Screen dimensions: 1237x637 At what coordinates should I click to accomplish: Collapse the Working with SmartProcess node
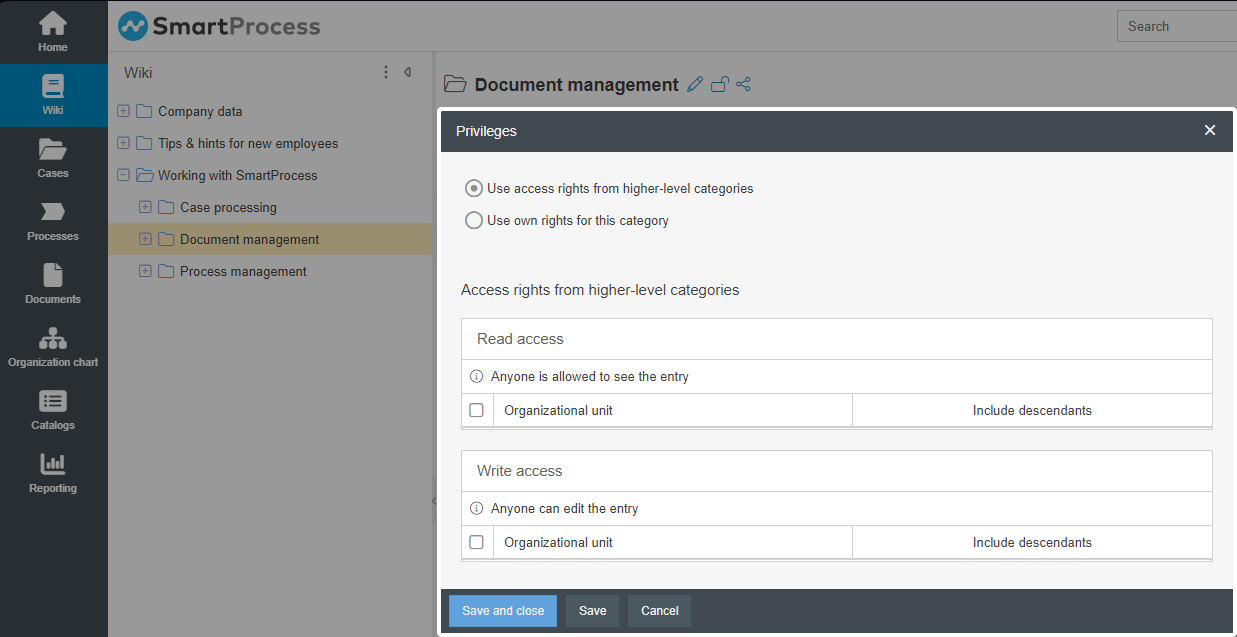tap(123, 176)
